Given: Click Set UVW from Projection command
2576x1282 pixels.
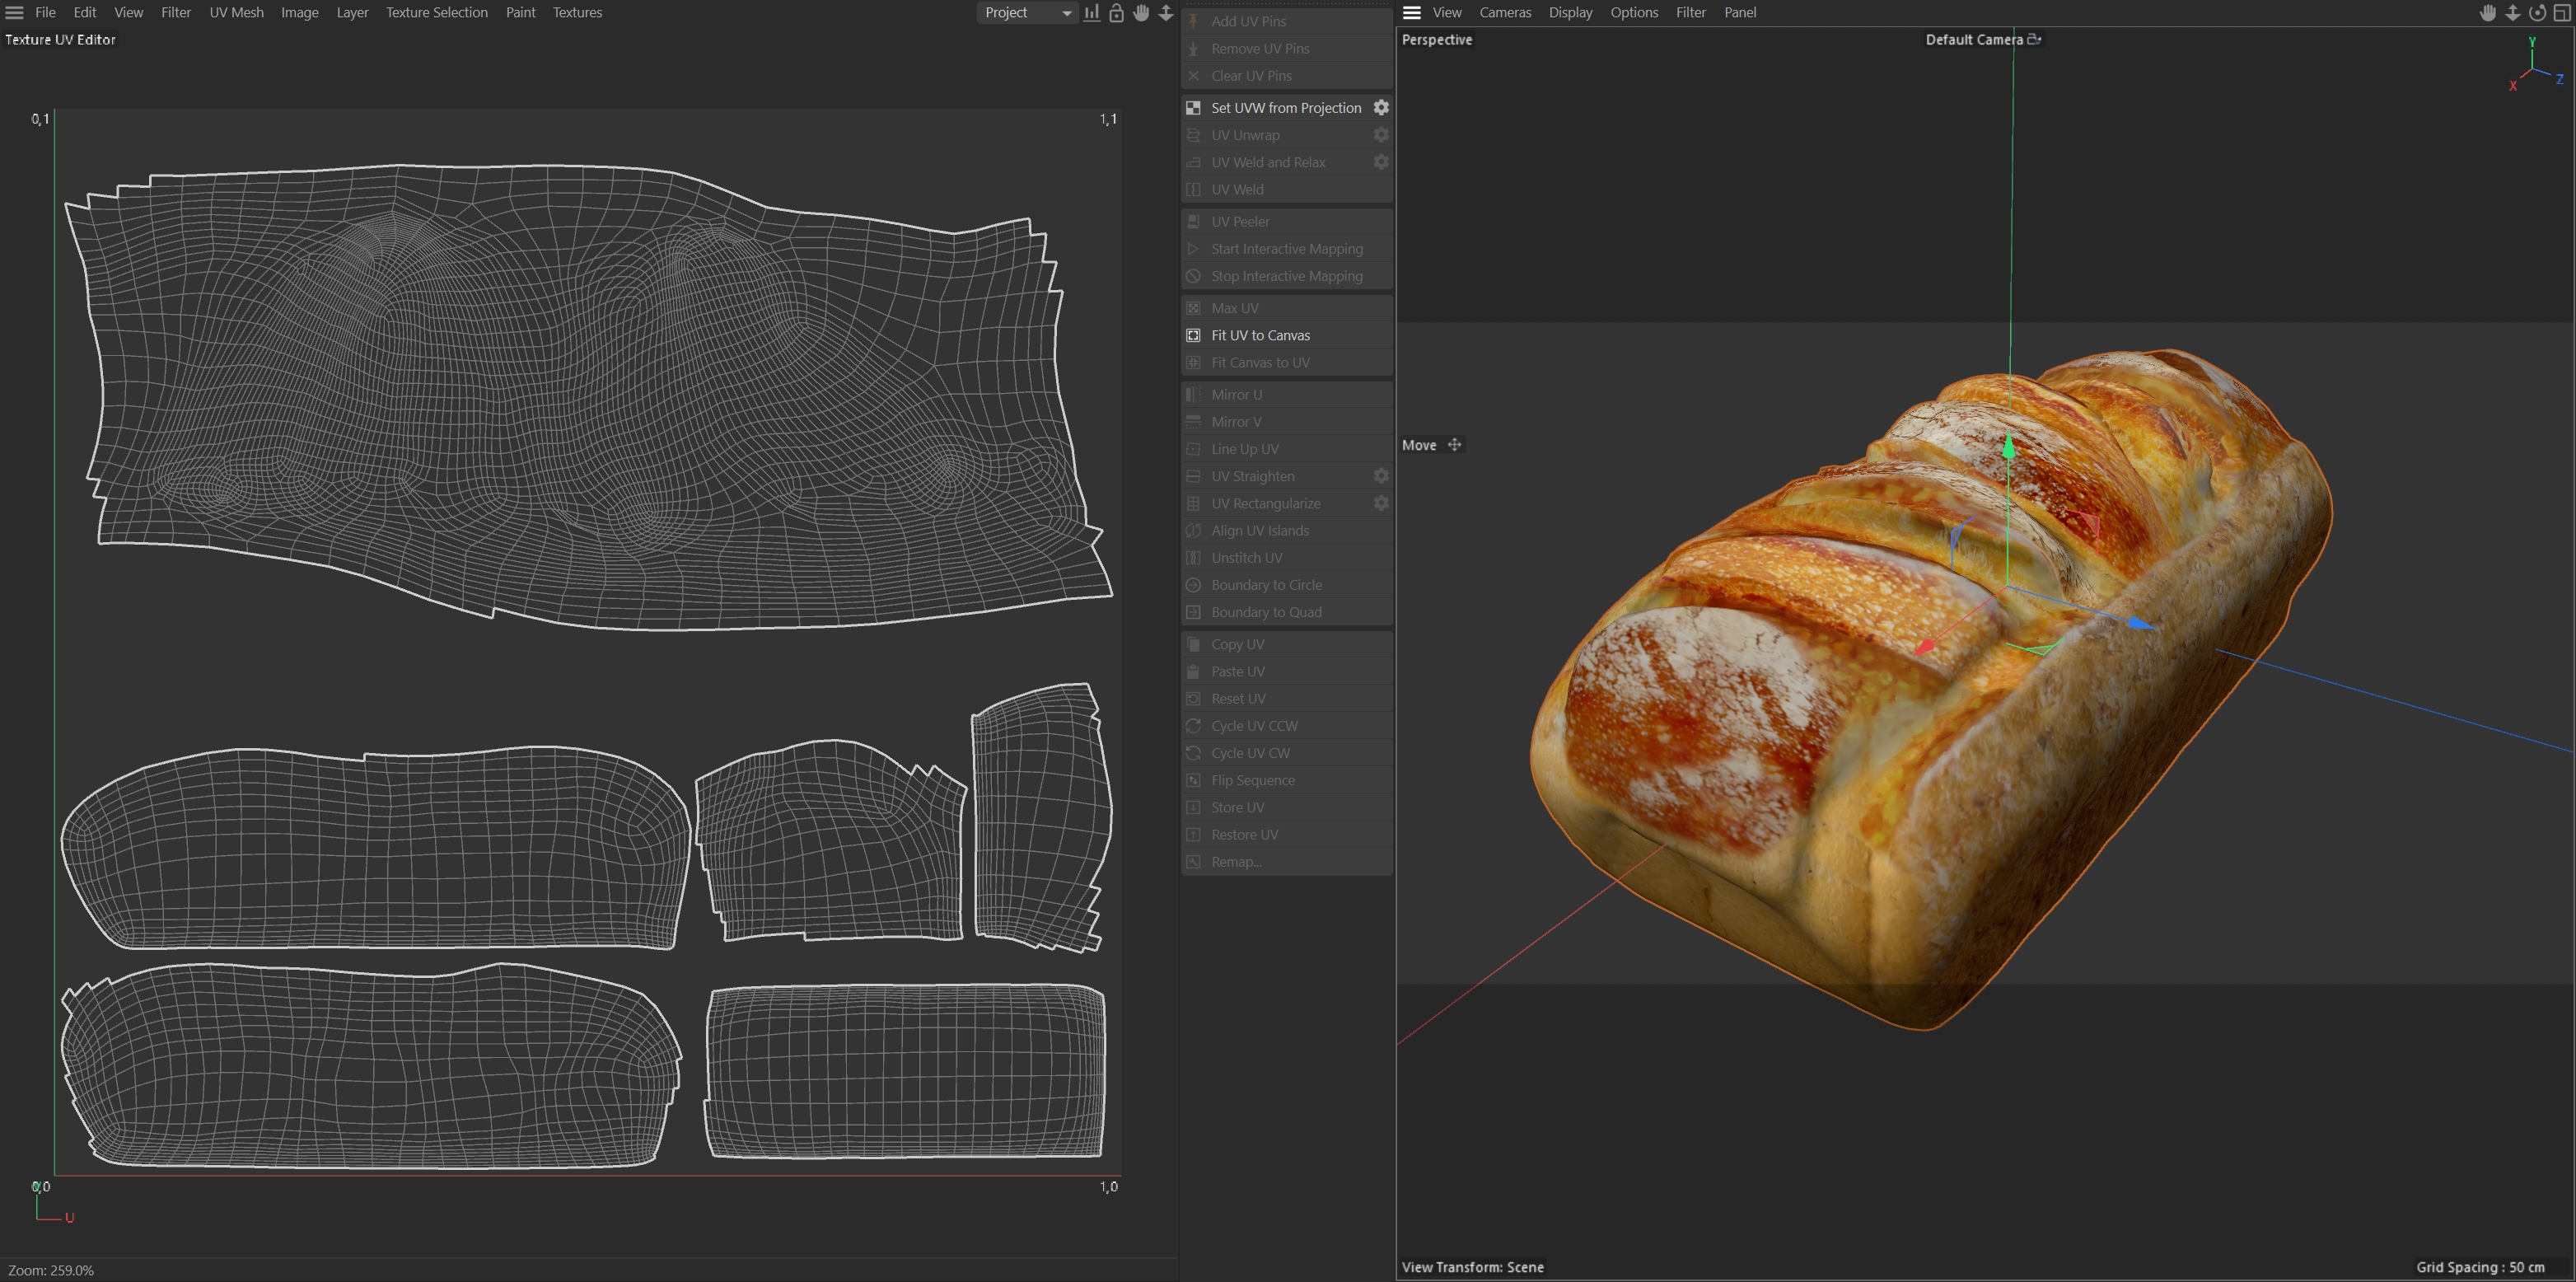Looking at the screenshot, I should pyautogui.click(x=1286, y=108).
